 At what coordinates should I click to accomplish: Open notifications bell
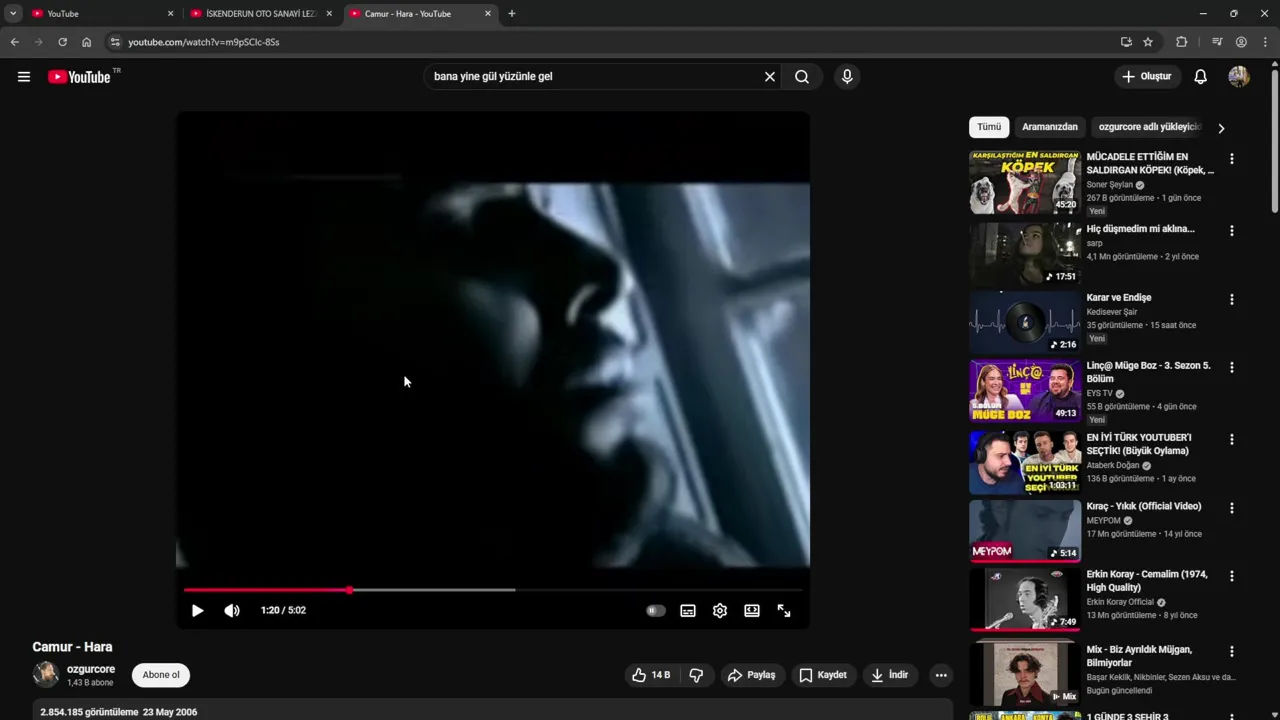tap(1200, 76)
